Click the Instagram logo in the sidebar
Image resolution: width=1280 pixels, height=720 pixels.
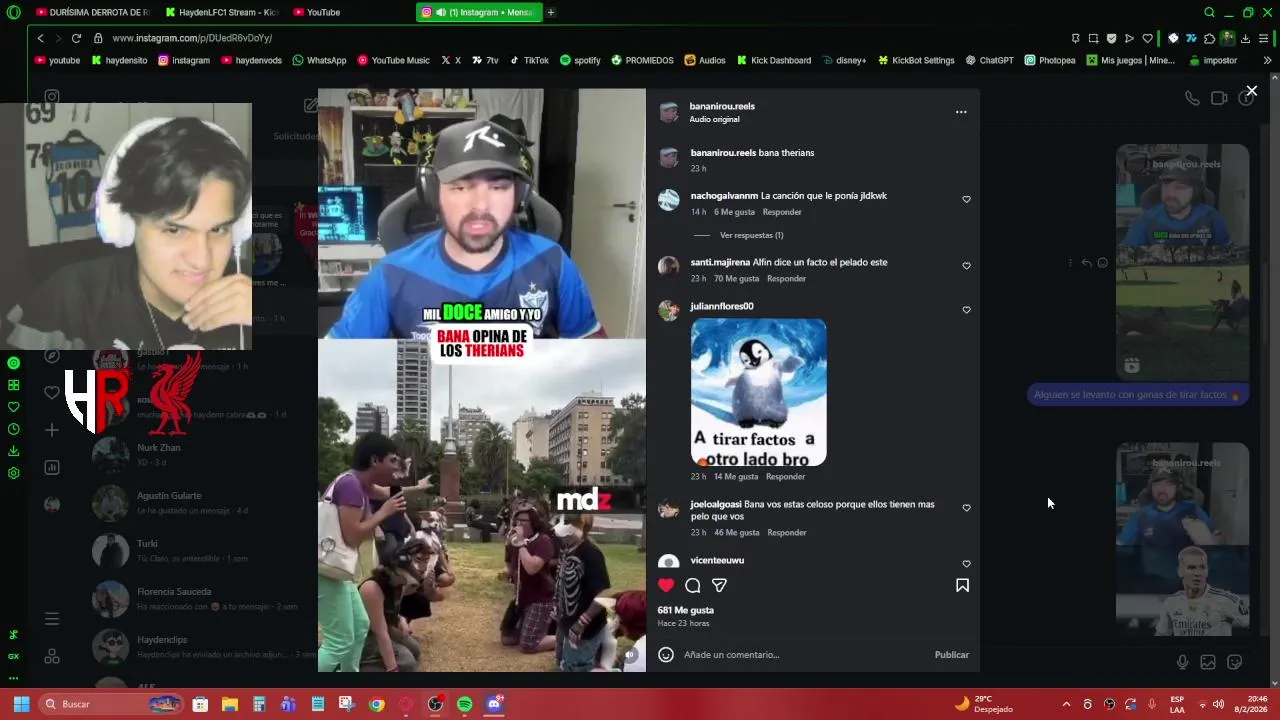(52, 97)
